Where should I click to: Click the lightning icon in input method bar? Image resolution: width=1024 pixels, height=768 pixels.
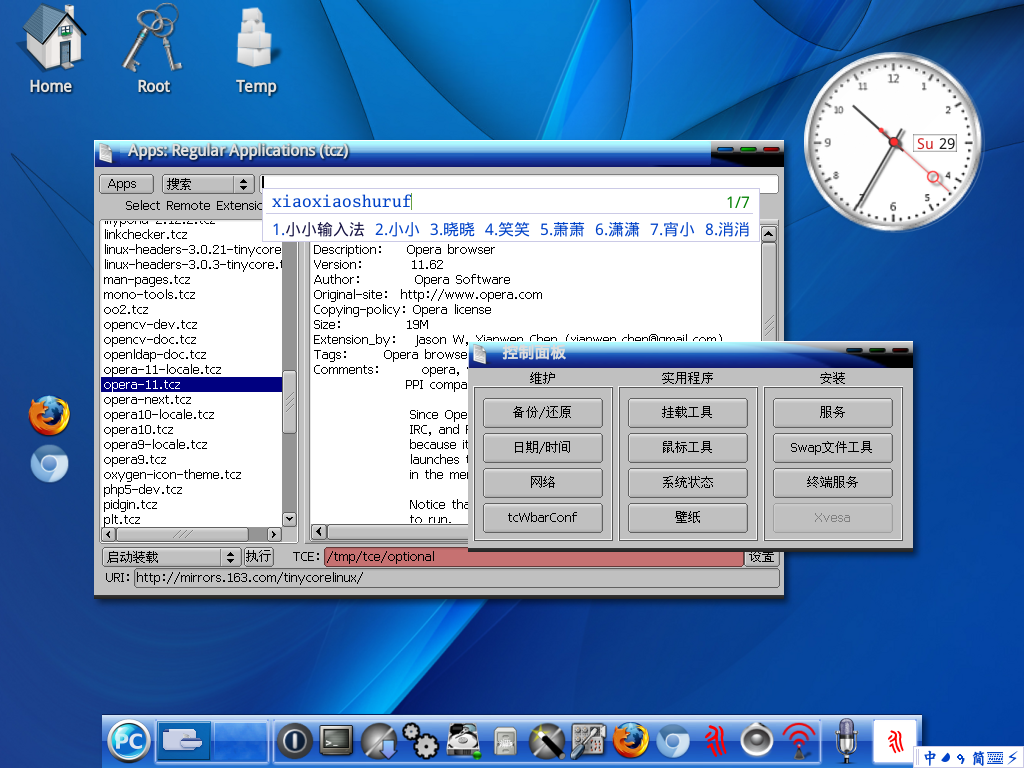[x=1013, y=758]
